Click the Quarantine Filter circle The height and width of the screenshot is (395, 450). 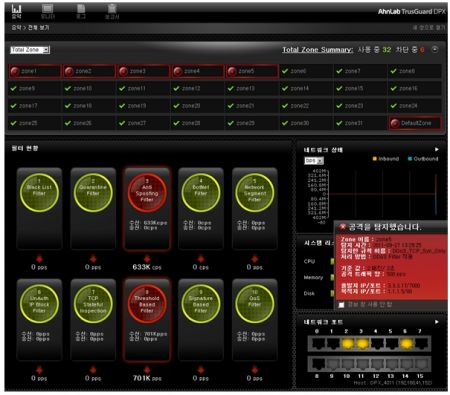coord(93,193)
